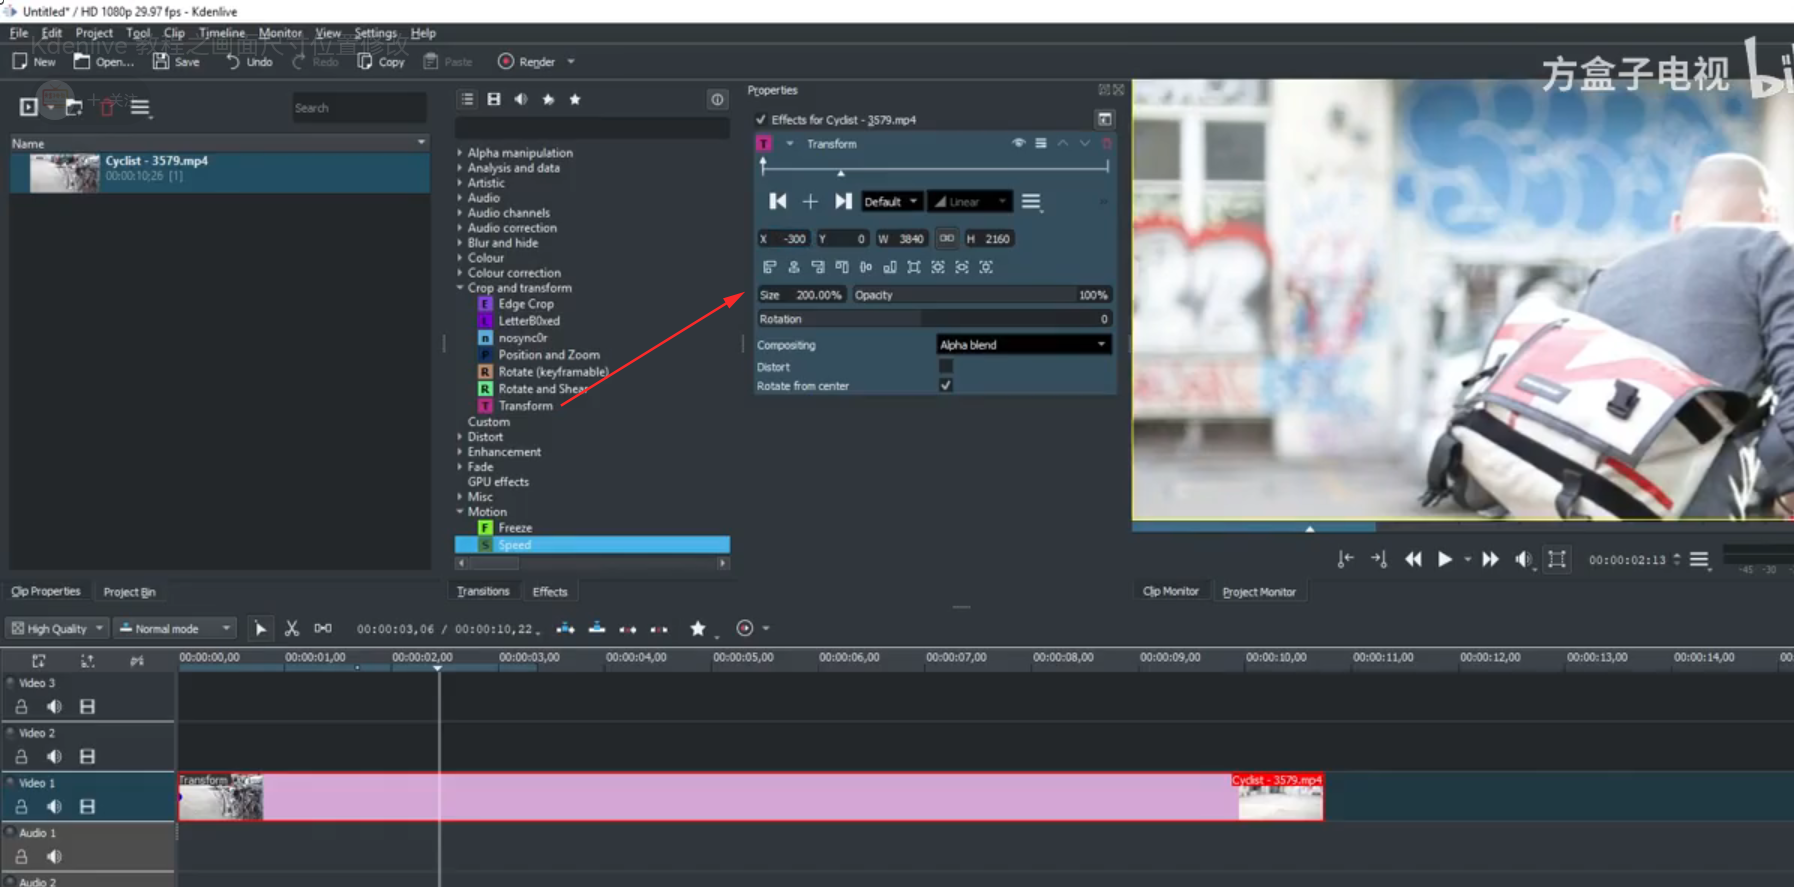Uncheck Rotate from center

[945, 385]
